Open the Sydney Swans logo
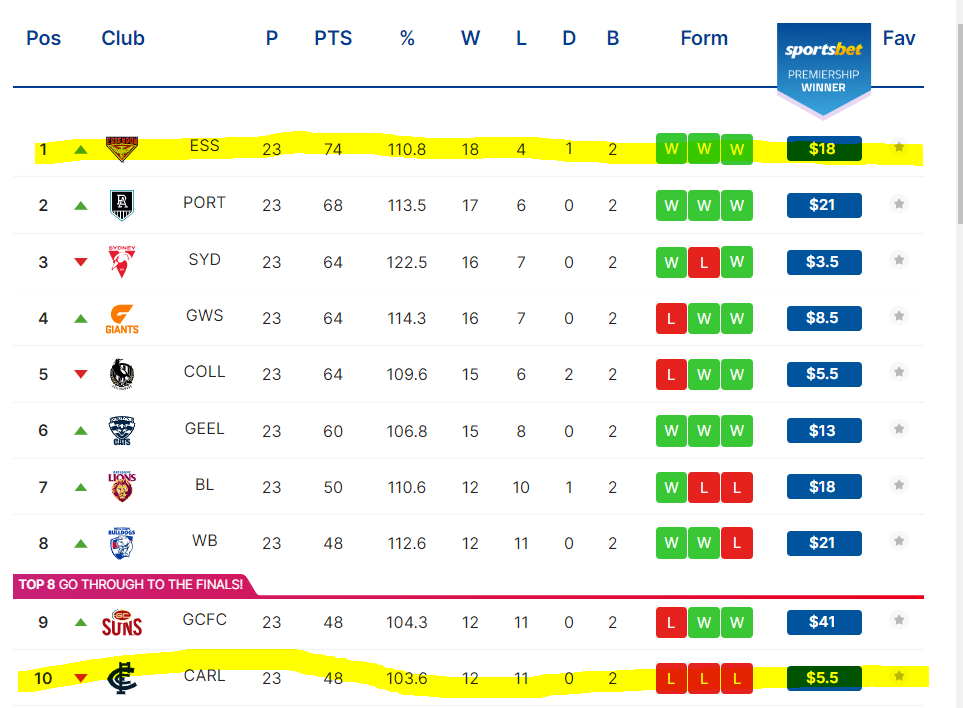963x708 pixels. pos(122,262)
